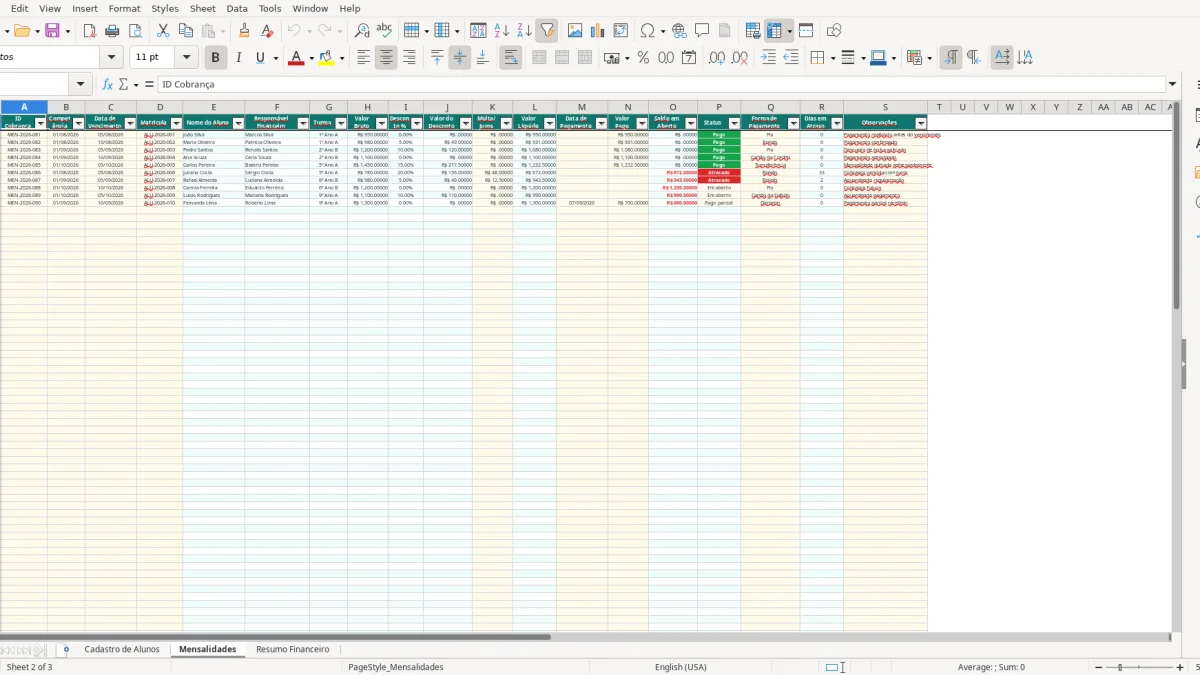Screen dimensions: 1200x675
Task: Click Insert Hyperlink globe icon
Action: tap(679, 30)
